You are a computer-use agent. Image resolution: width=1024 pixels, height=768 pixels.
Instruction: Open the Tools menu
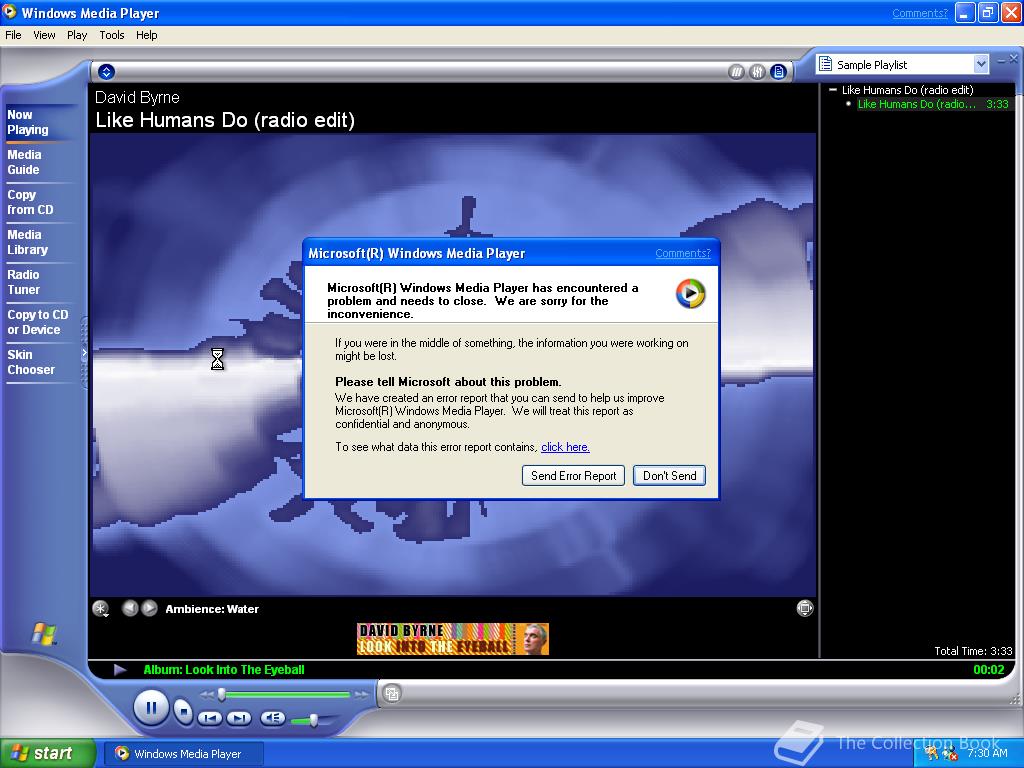pyautogui.click(x=112, y=35)
